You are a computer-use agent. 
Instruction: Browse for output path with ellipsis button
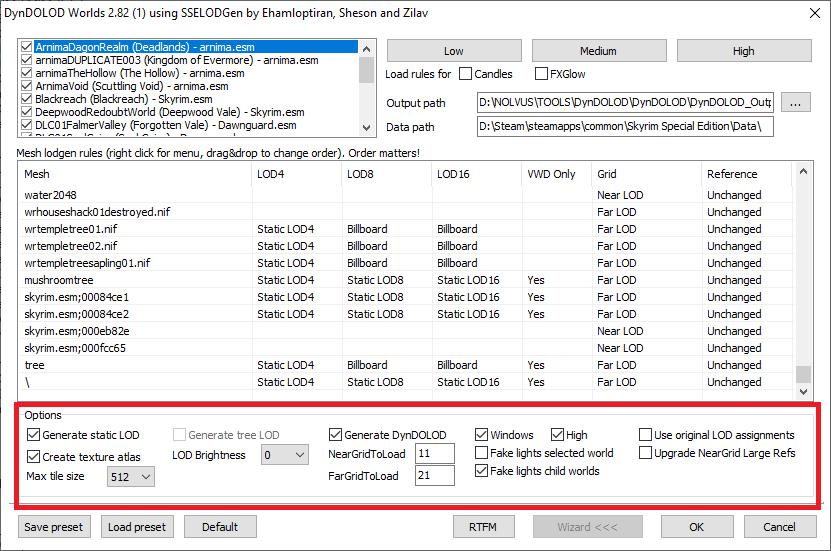click(x=795, y=103)
